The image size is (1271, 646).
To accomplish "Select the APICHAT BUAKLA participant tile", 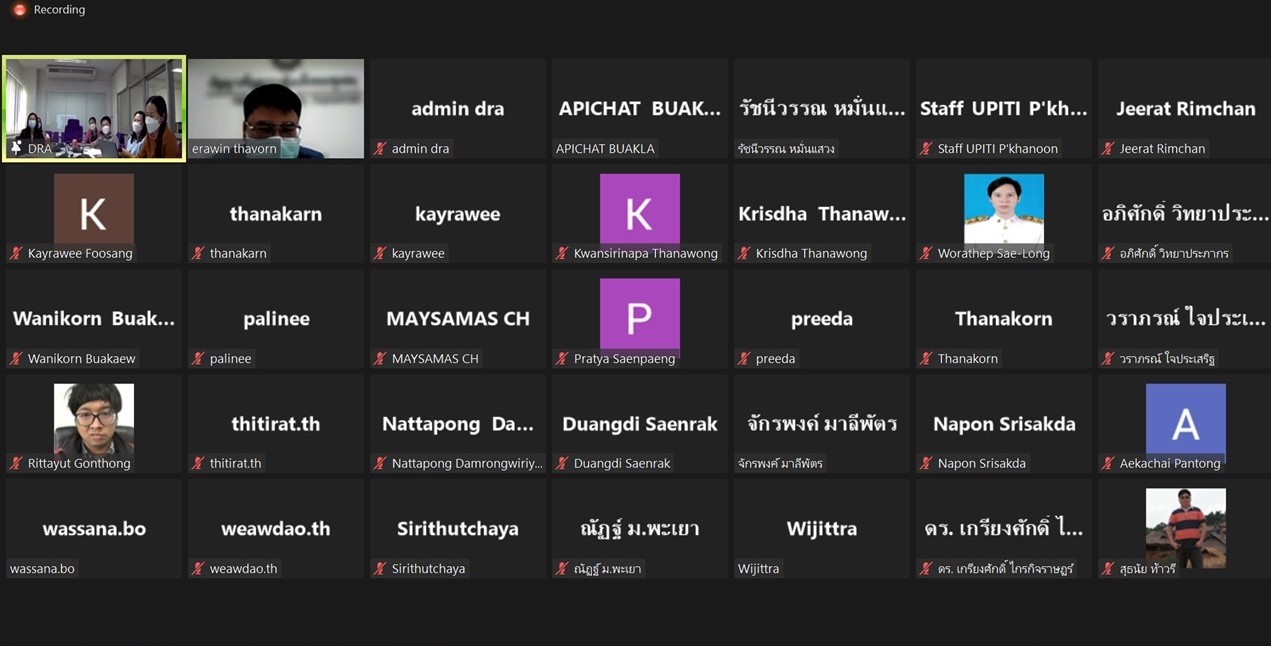I will tap(639, 109).
